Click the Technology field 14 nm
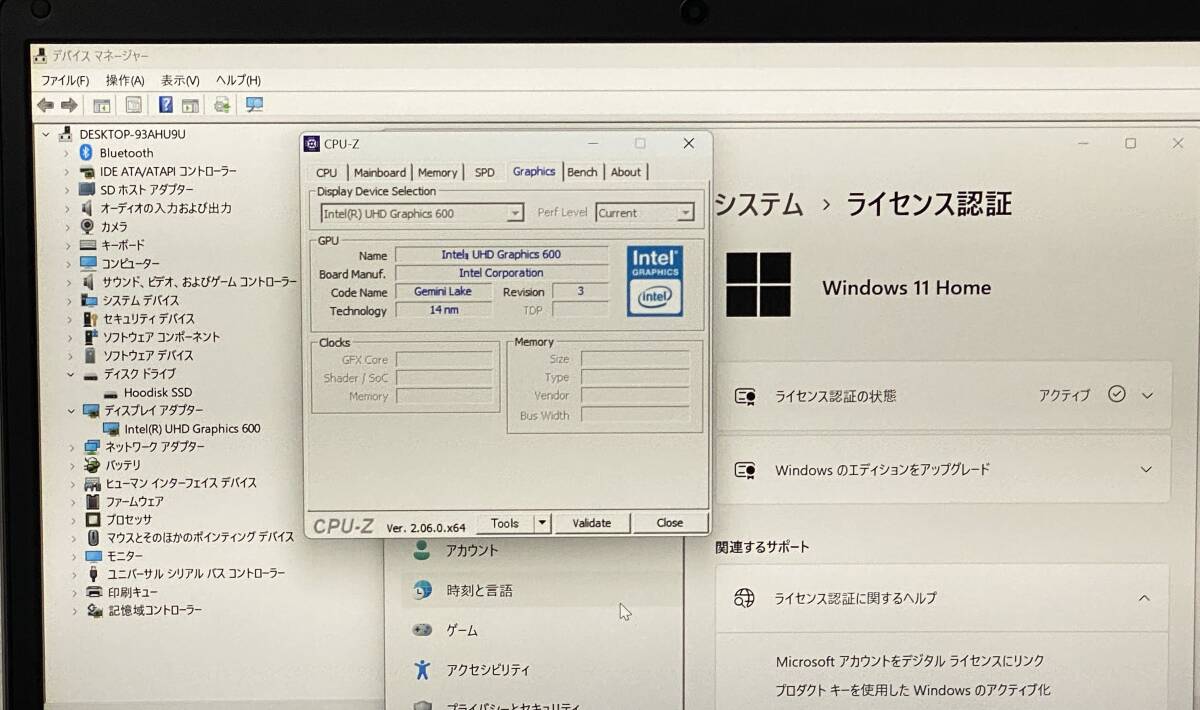The height and width of the screenshot is (710, 1200). pyautogui.click(x=443, y=310)
